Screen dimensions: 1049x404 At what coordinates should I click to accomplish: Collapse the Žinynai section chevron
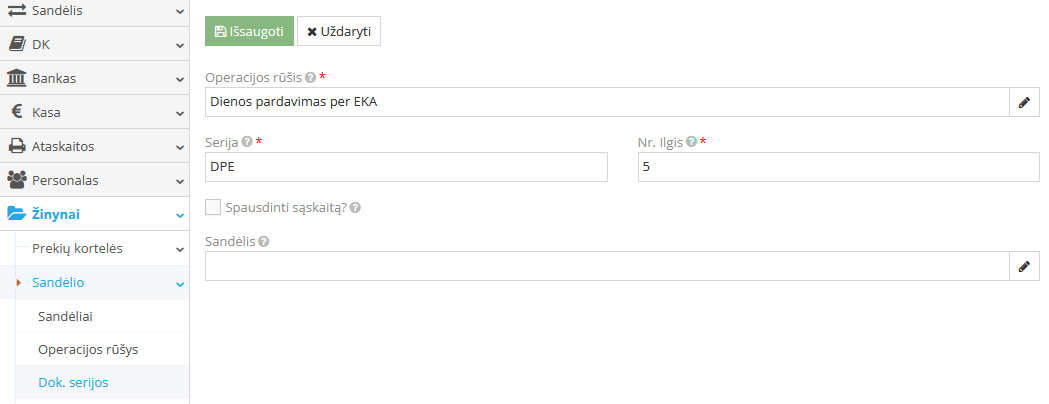click(x=179, y=215)
